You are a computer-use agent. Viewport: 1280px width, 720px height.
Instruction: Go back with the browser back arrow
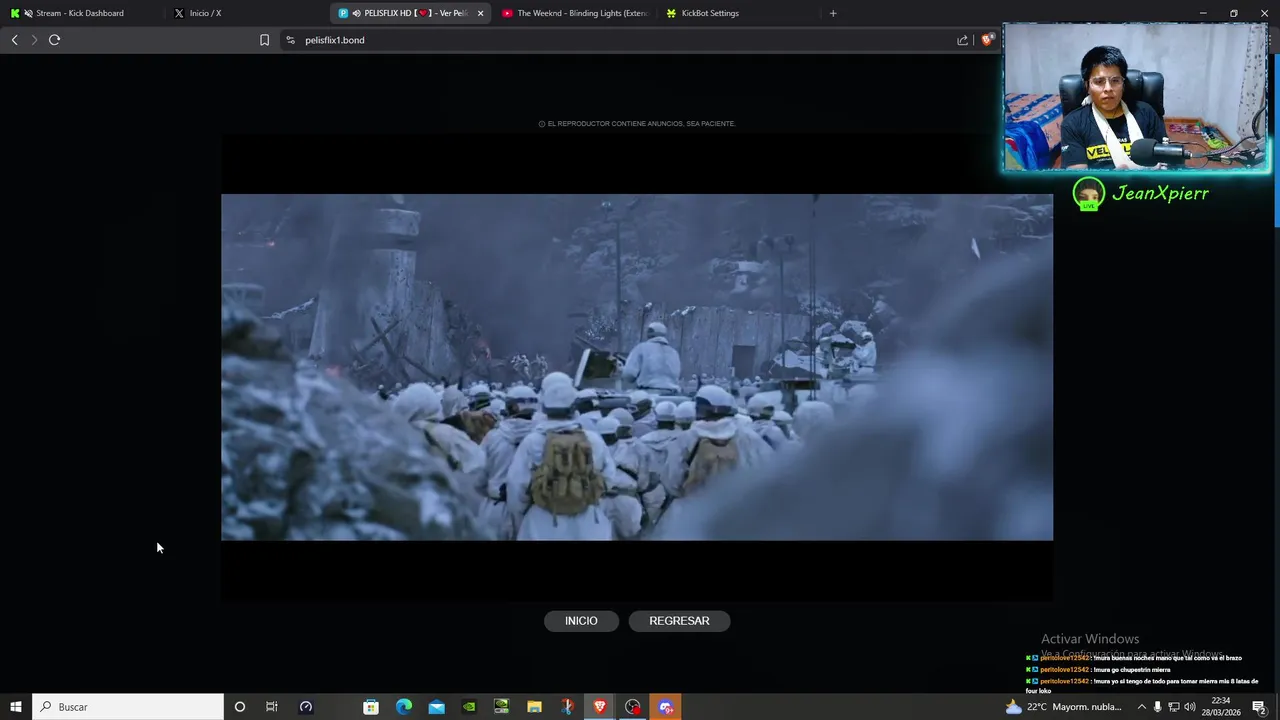[x=14, y=40]
